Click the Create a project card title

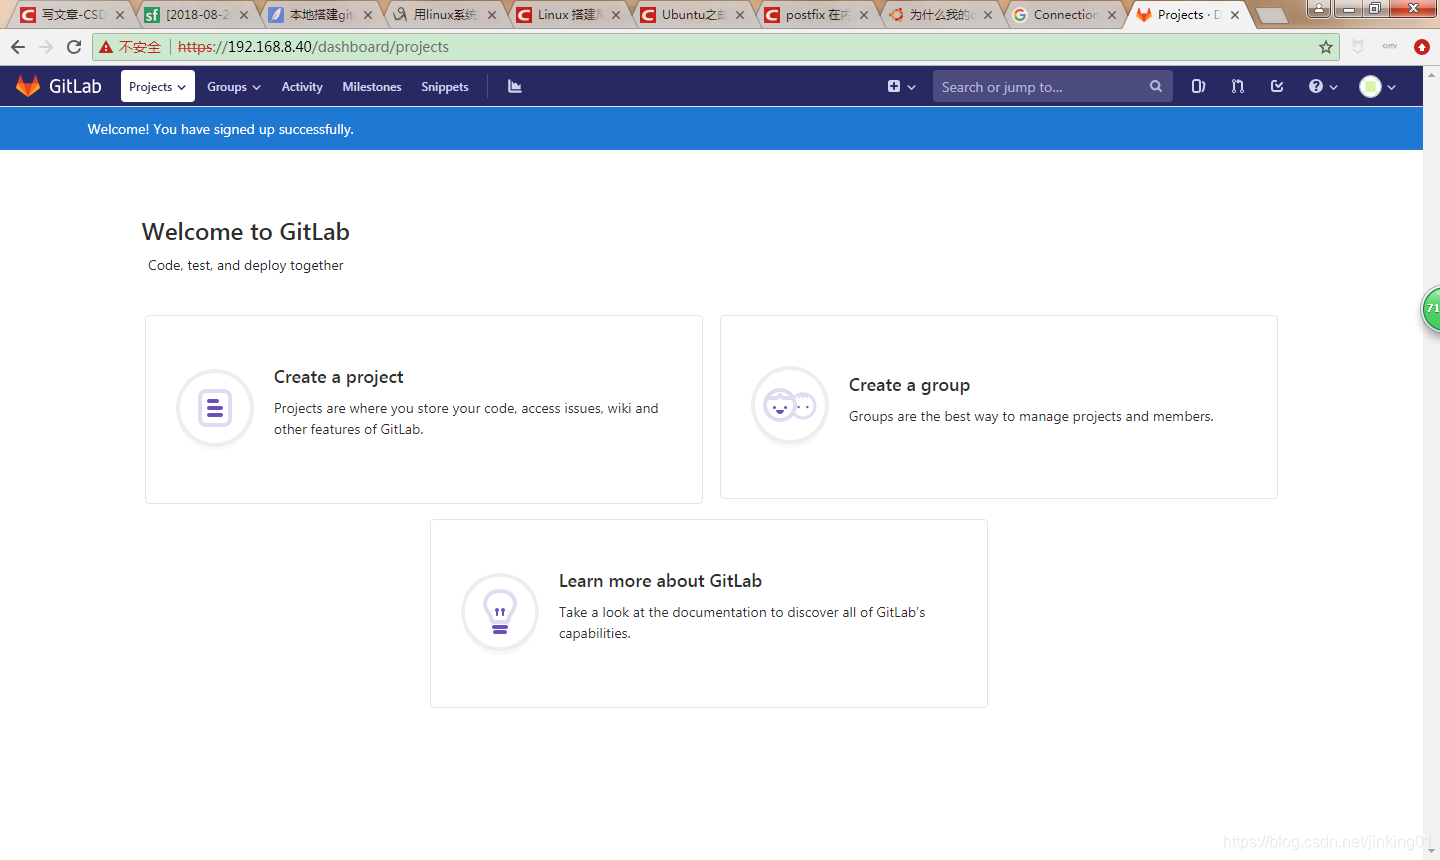(339, 377)
